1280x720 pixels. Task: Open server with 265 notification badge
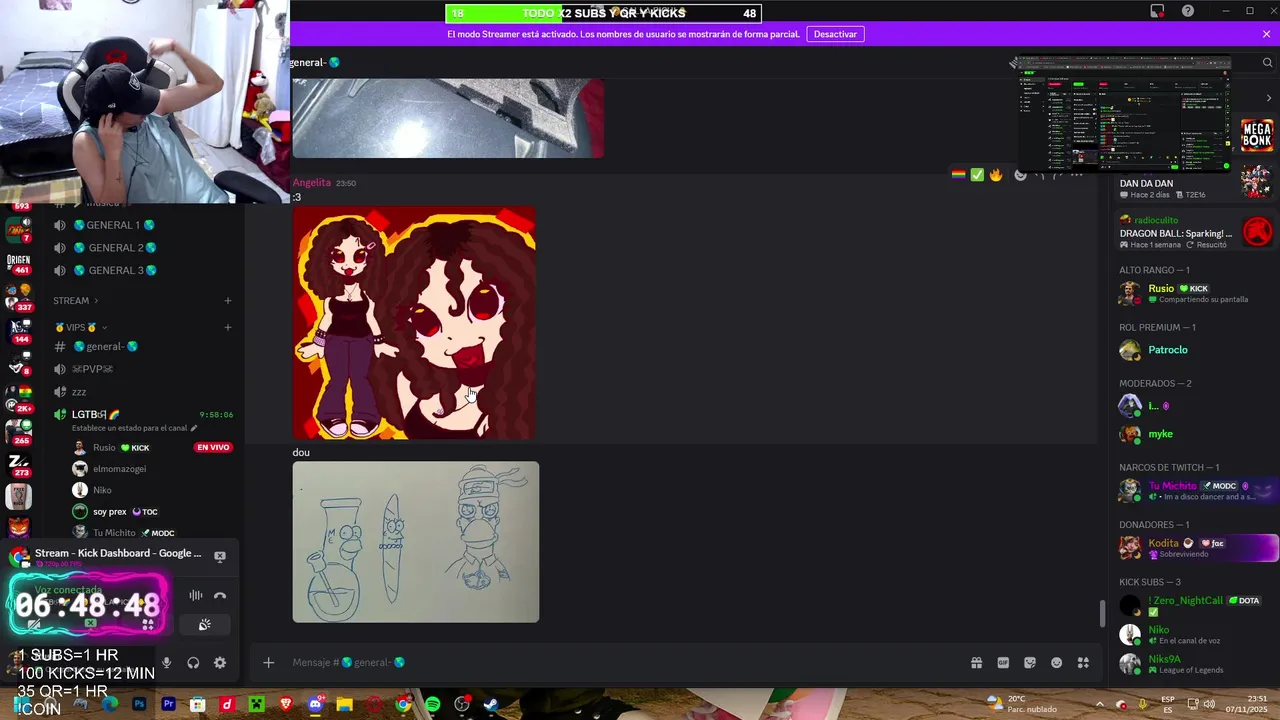[18, 431]
